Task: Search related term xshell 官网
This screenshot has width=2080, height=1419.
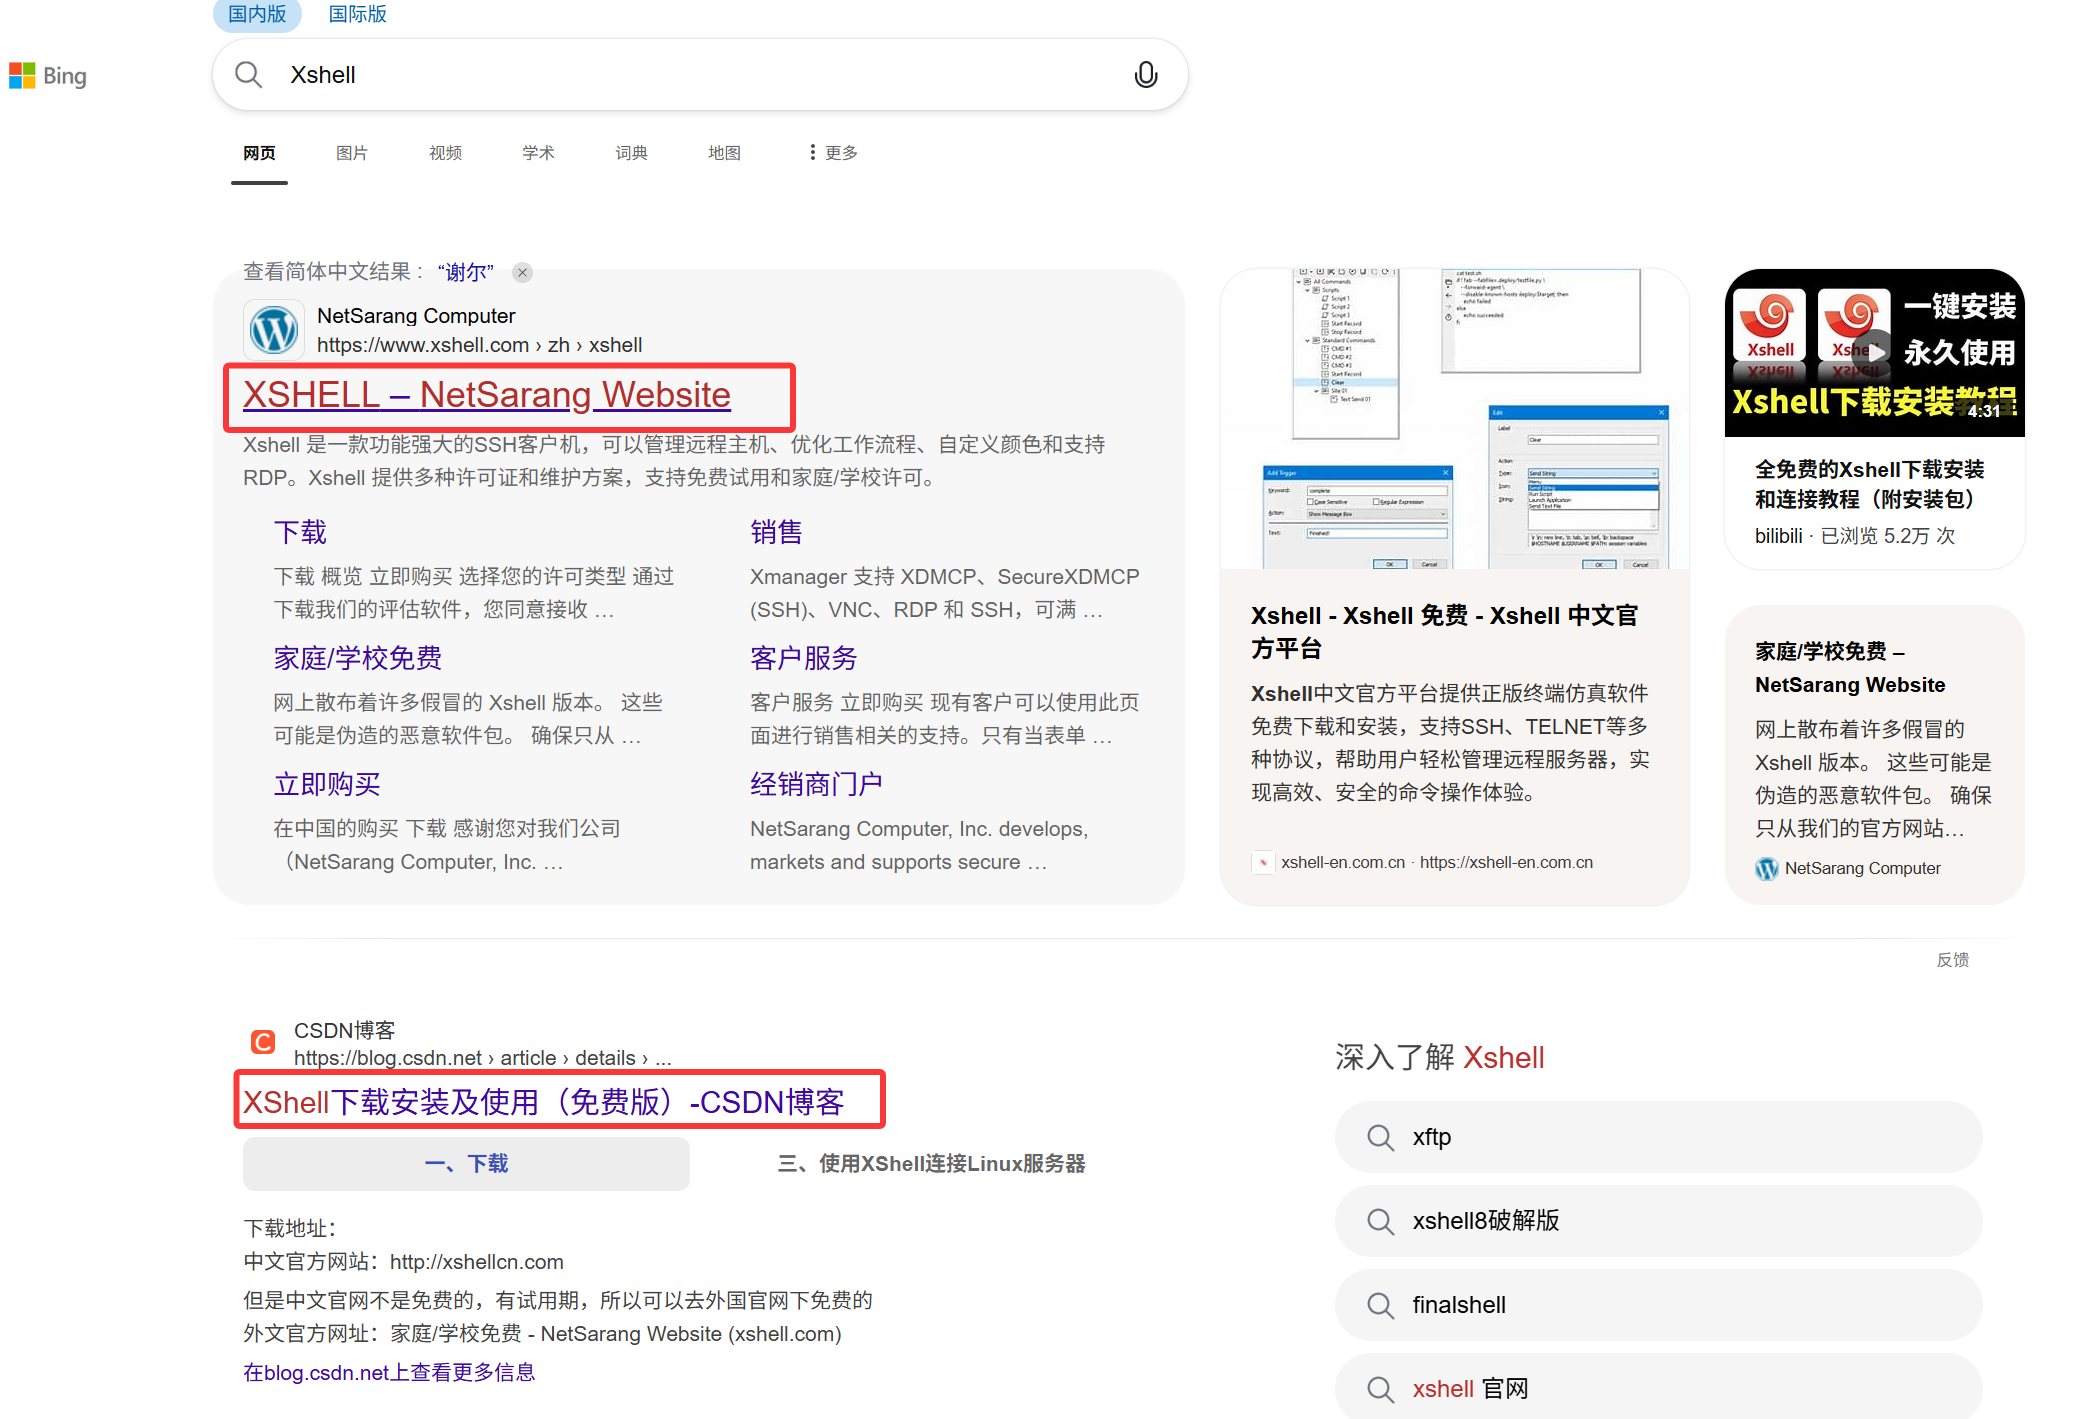Action: (x=1659, y=1388)
